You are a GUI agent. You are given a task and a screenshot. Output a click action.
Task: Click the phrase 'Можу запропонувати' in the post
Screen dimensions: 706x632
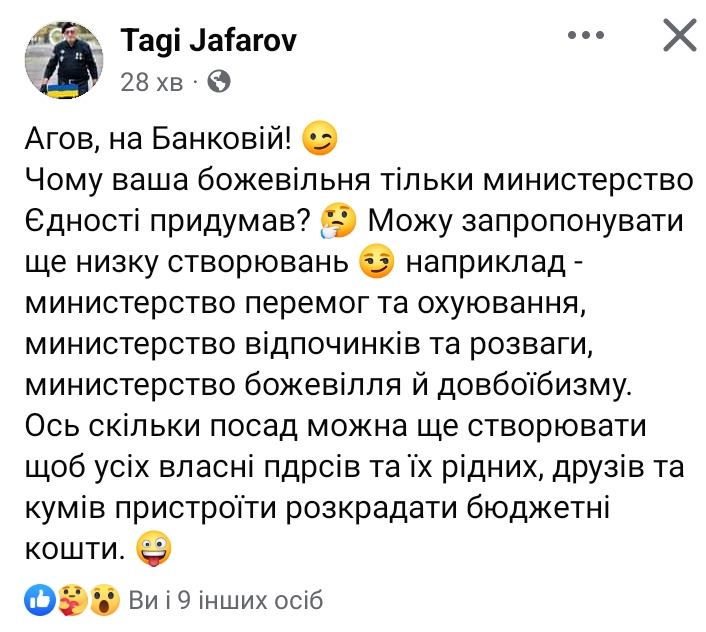tap(526, 221)
